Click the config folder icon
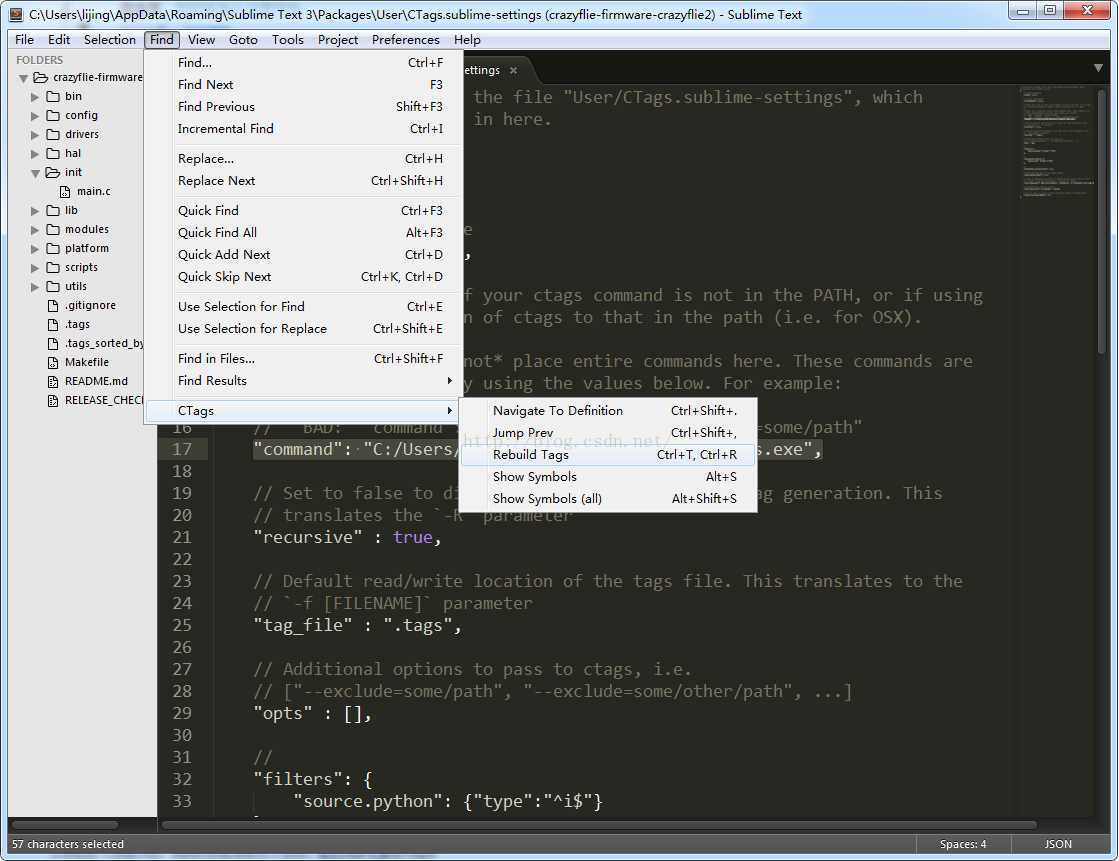The width and height of the screenshot is (1119, 861). 53,115
